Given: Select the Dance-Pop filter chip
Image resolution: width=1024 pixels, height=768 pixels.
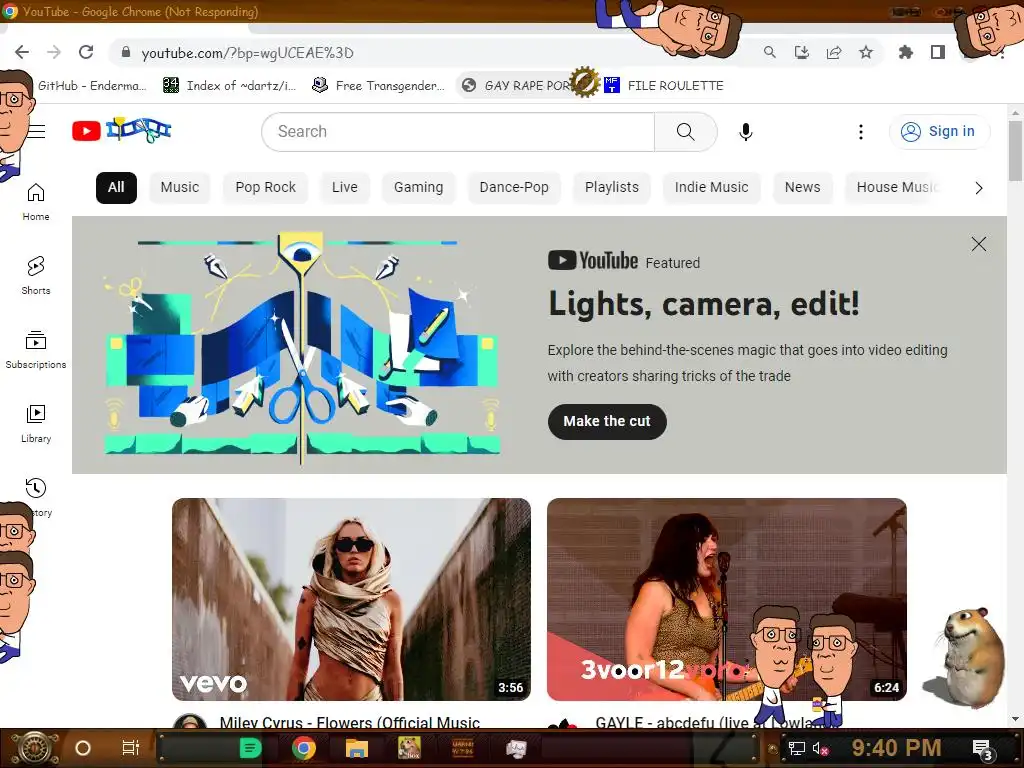Looking at the screenshot, I should pos(514,187).
